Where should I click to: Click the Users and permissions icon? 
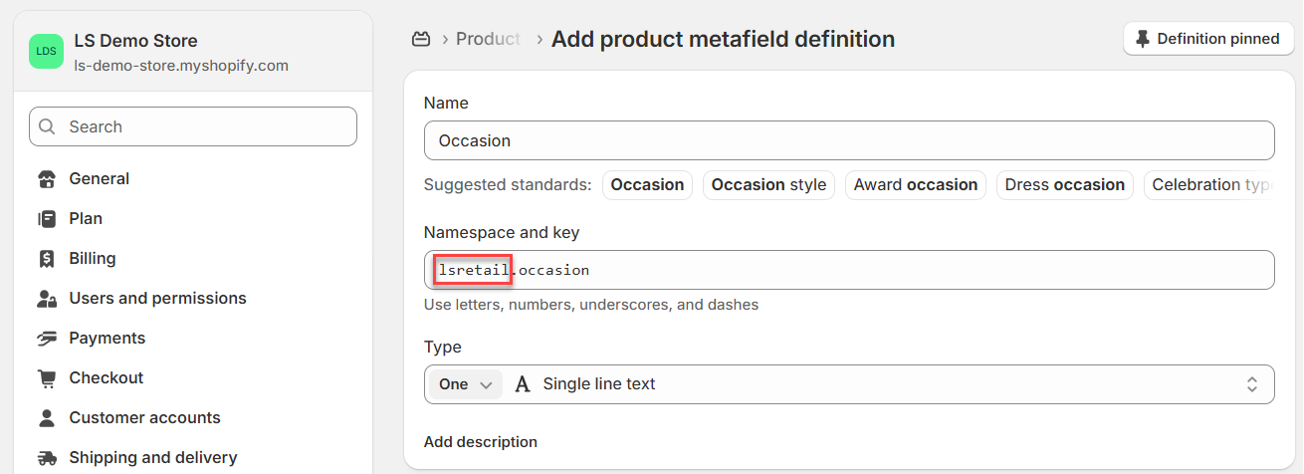46,299
